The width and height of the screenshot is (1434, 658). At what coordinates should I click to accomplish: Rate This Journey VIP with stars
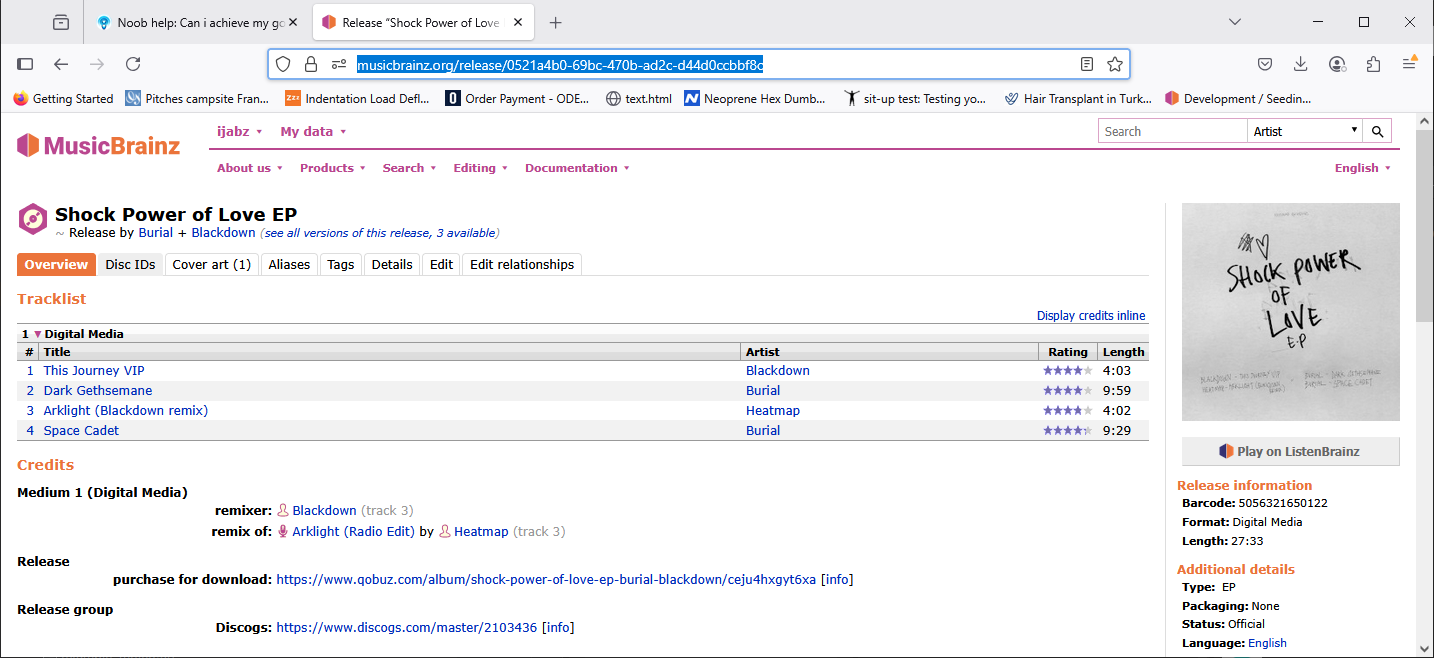coord(1067,370)
